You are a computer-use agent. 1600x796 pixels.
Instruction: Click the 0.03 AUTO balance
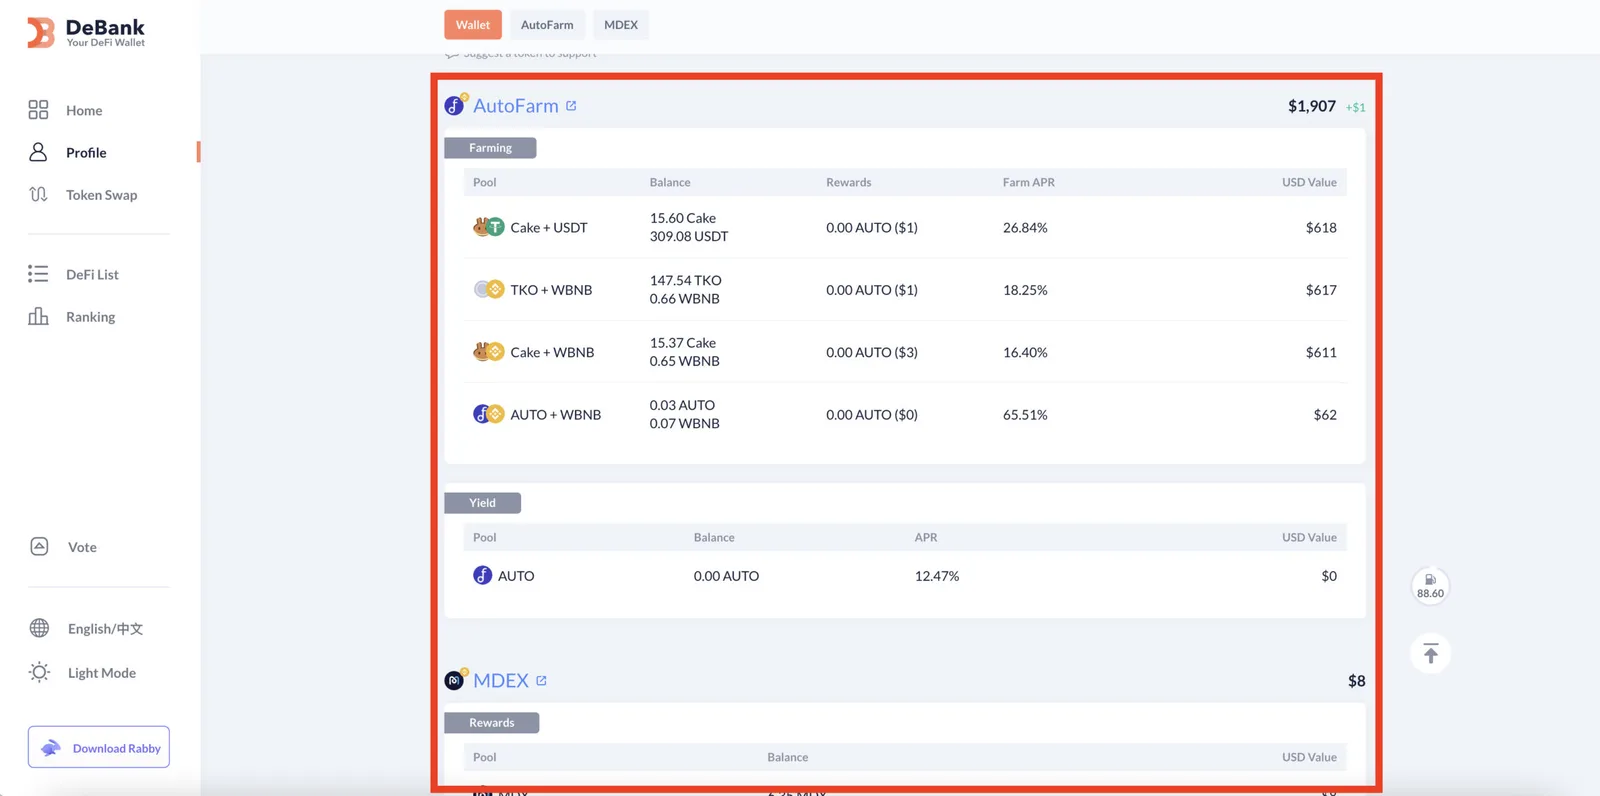click(x=682, y=405)
